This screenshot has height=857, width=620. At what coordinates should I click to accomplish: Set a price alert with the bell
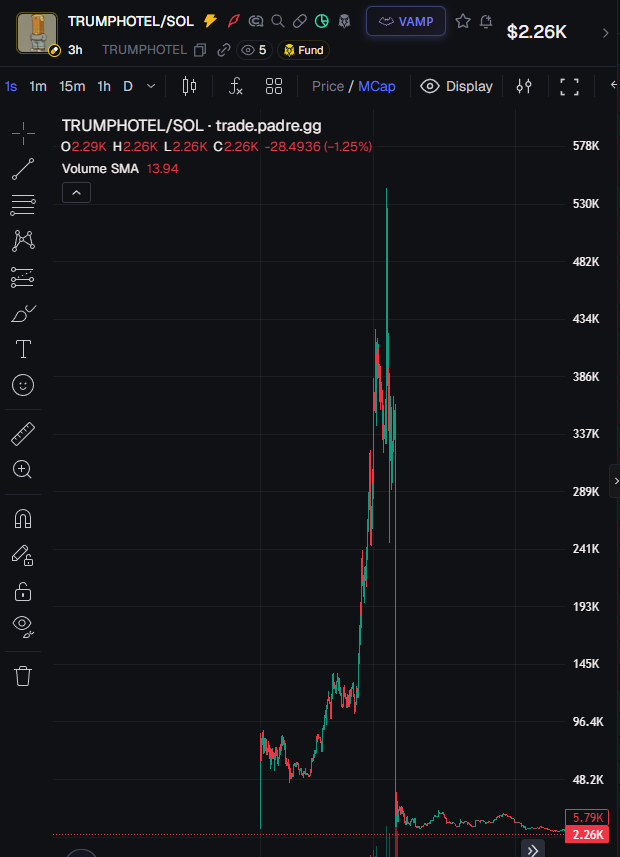486,21
